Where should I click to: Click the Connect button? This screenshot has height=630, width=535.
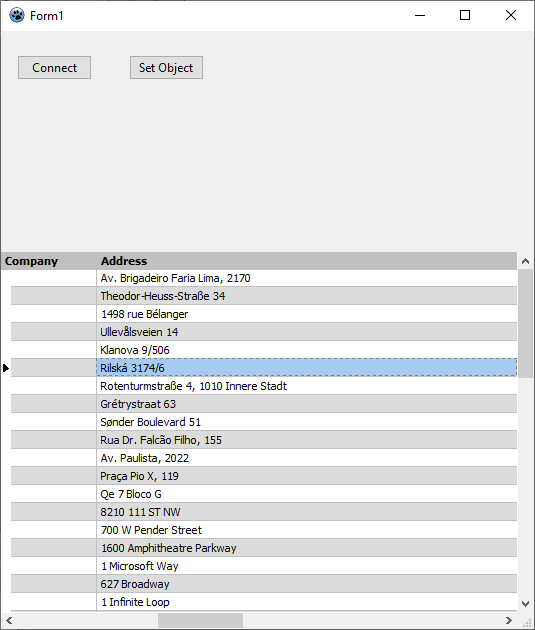[x=54, y=68]
